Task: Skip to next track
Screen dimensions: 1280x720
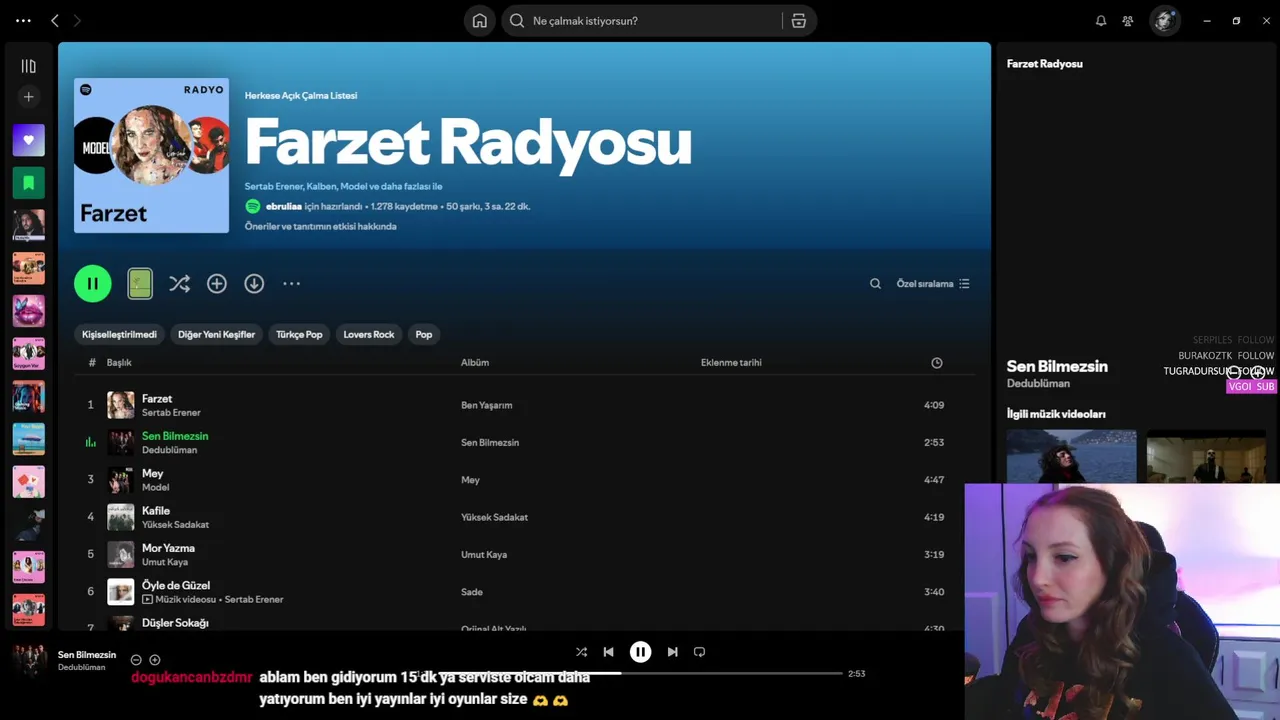Action: 672,652
